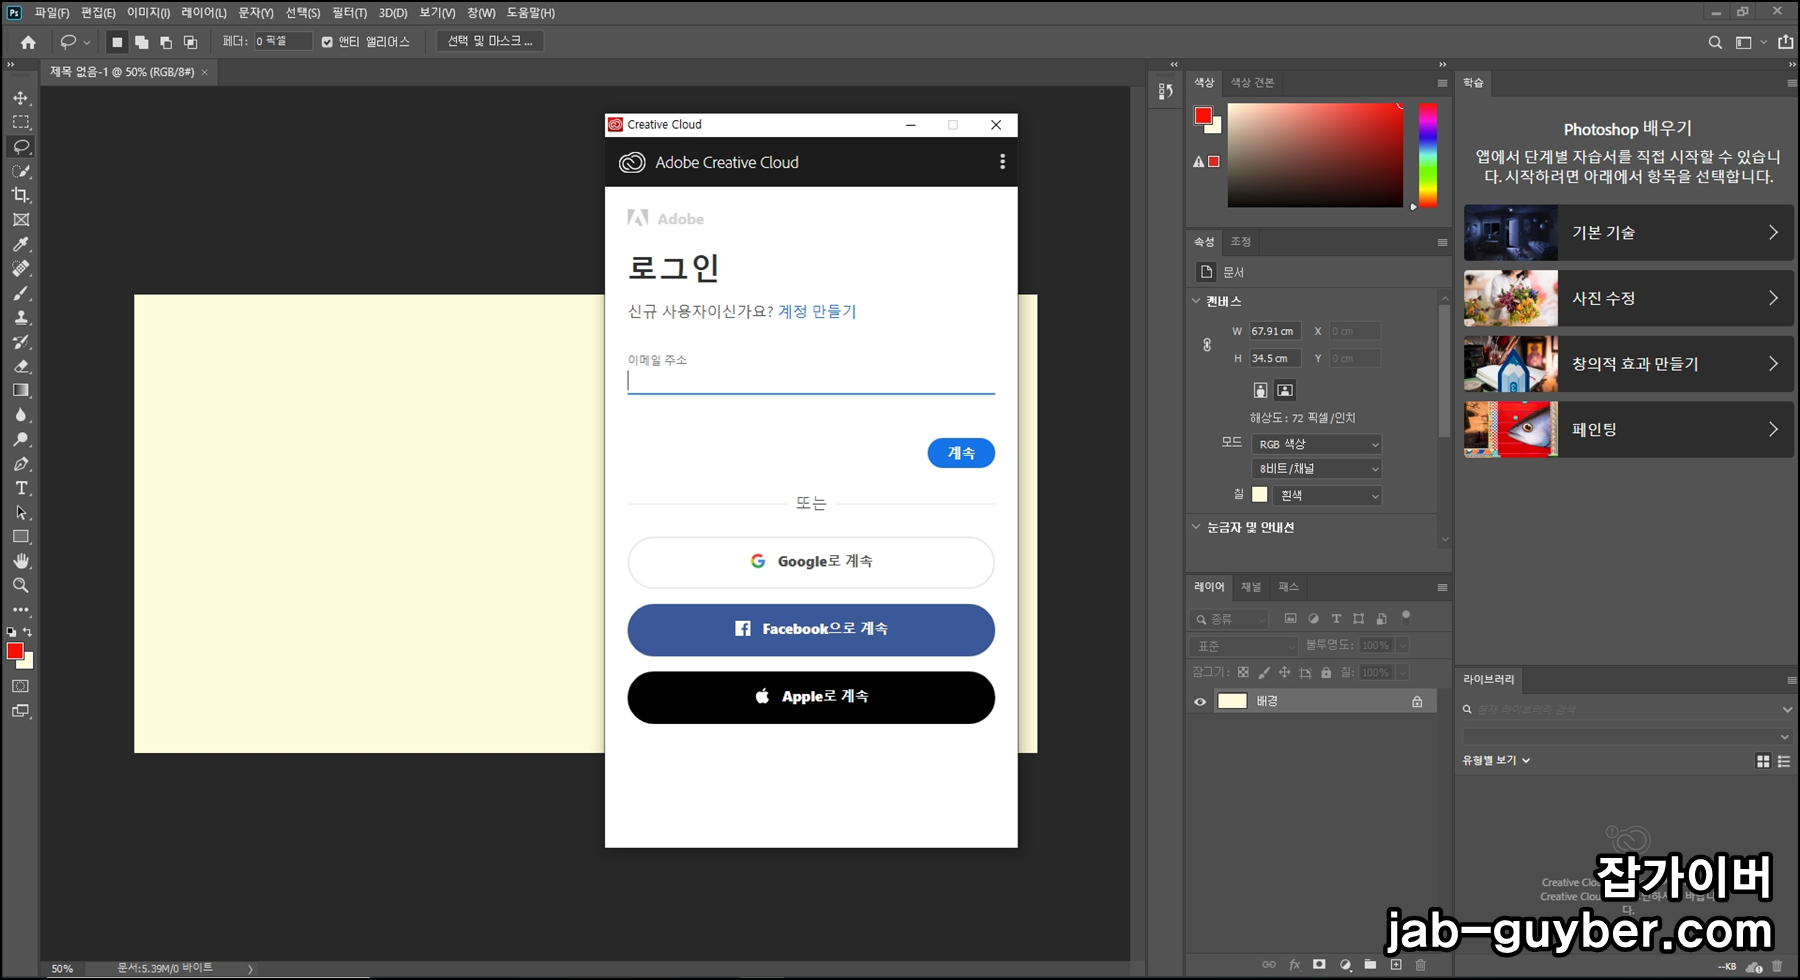
Task: Toggle lock position icon in Layers
Action: click(1284, 673)
